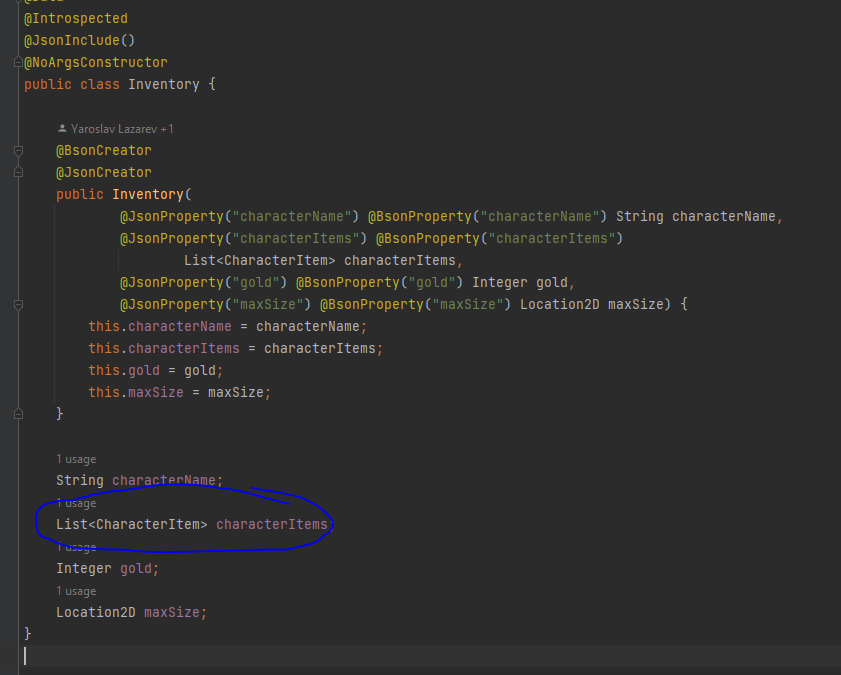
Task: Collapse fold marker beside @BsonCreator
Action: (18, 151)
